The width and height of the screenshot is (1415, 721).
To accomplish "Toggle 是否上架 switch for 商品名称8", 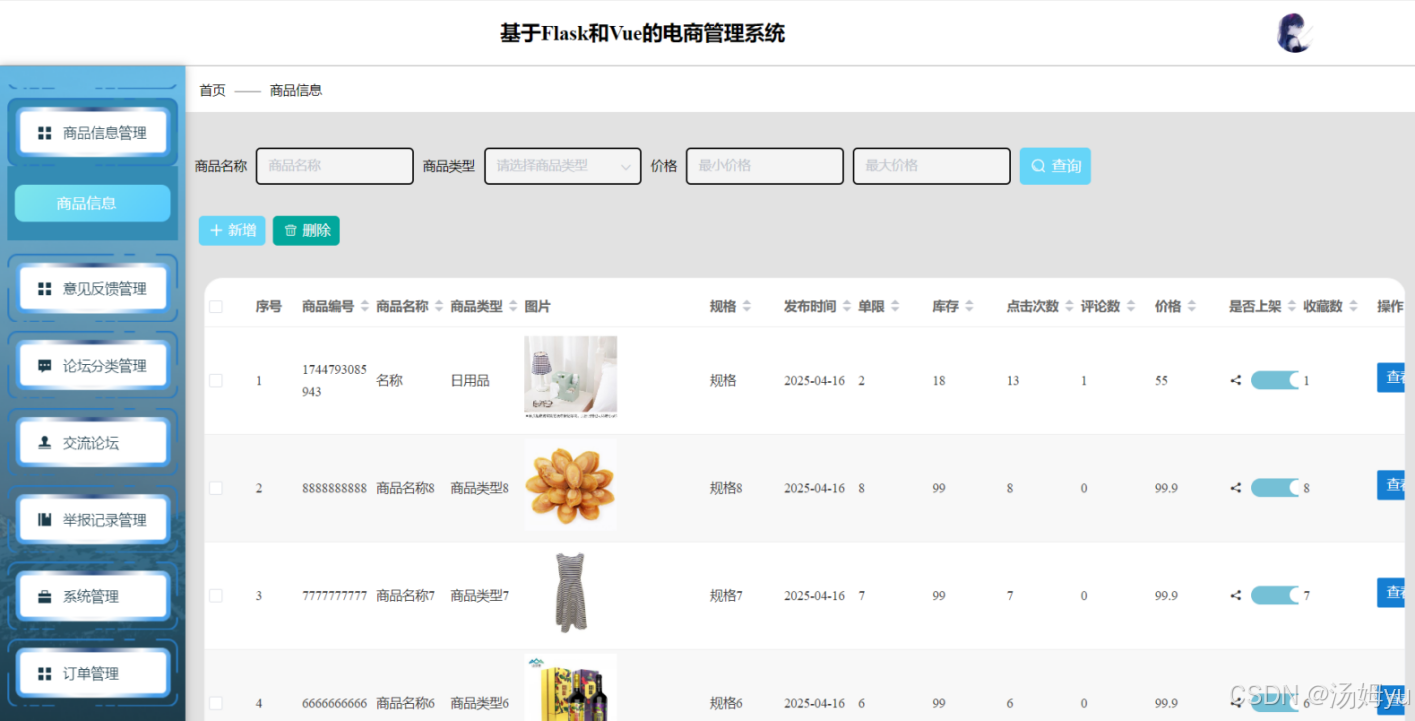I will coord(1275,488).
